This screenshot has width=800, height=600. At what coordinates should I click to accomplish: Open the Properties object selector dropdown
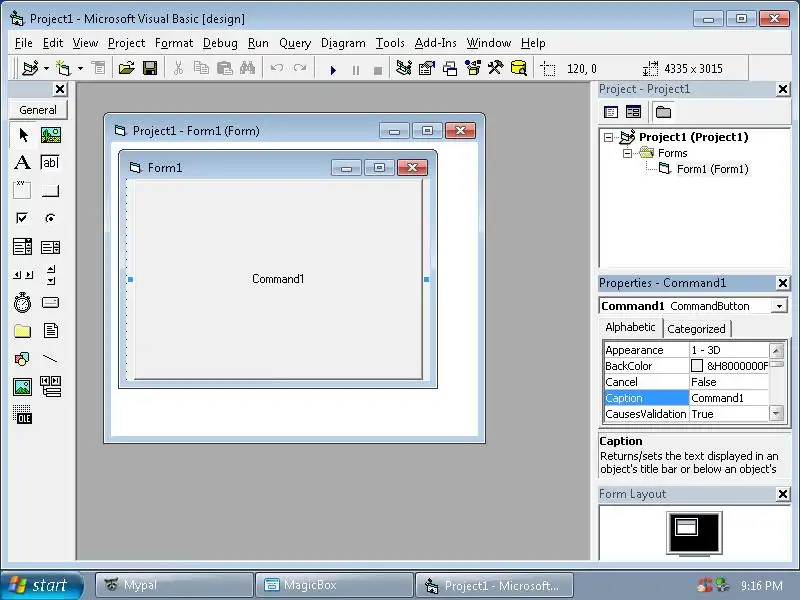coord(779,307)
